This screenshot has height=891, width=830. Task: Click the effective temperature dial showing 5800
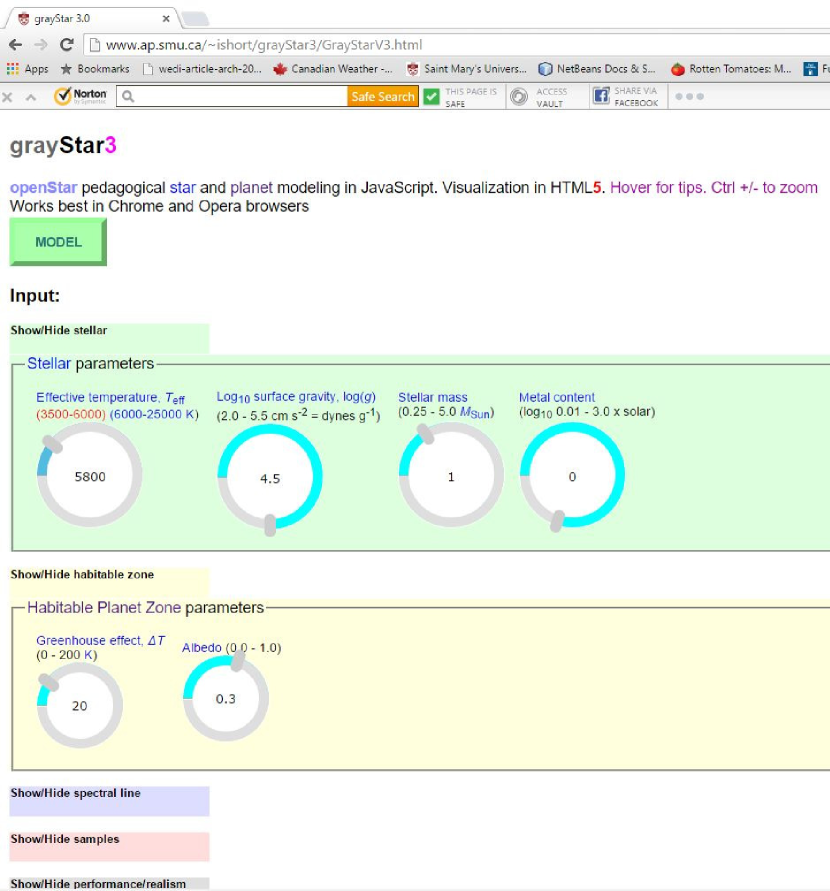89,476
